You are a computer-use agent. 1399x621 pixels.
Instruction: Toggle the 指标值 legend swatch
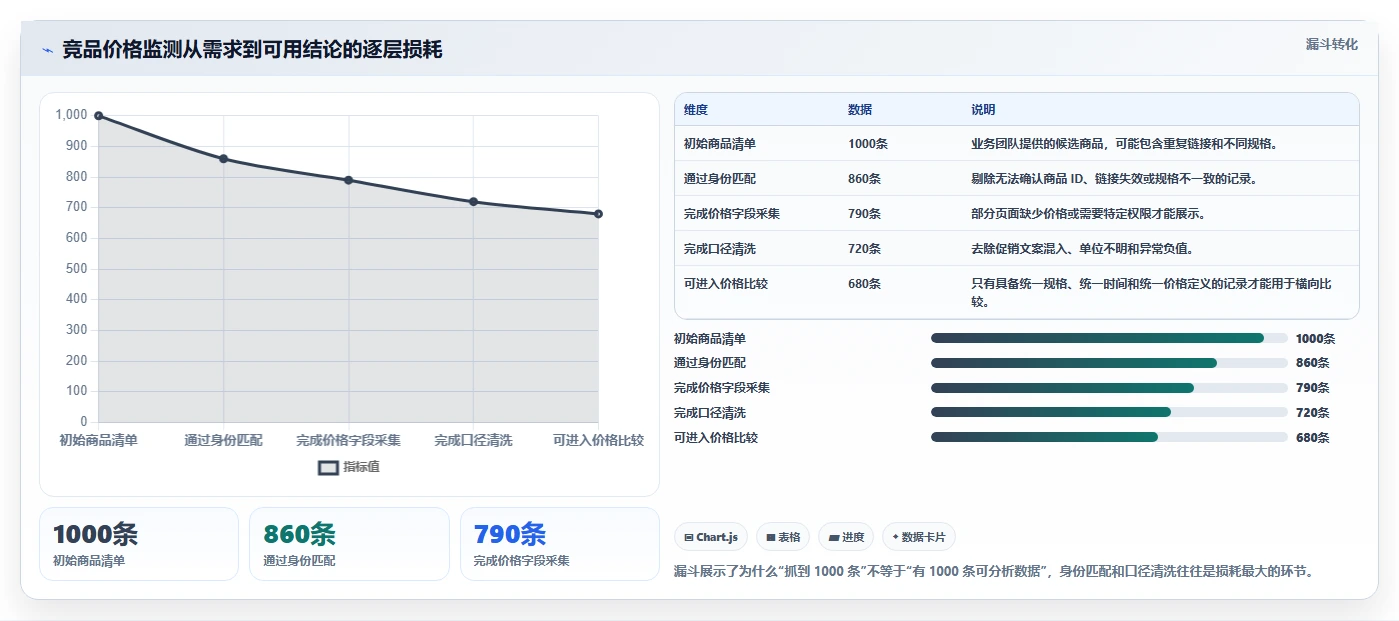pyautogui.click(x=328, y=467)
